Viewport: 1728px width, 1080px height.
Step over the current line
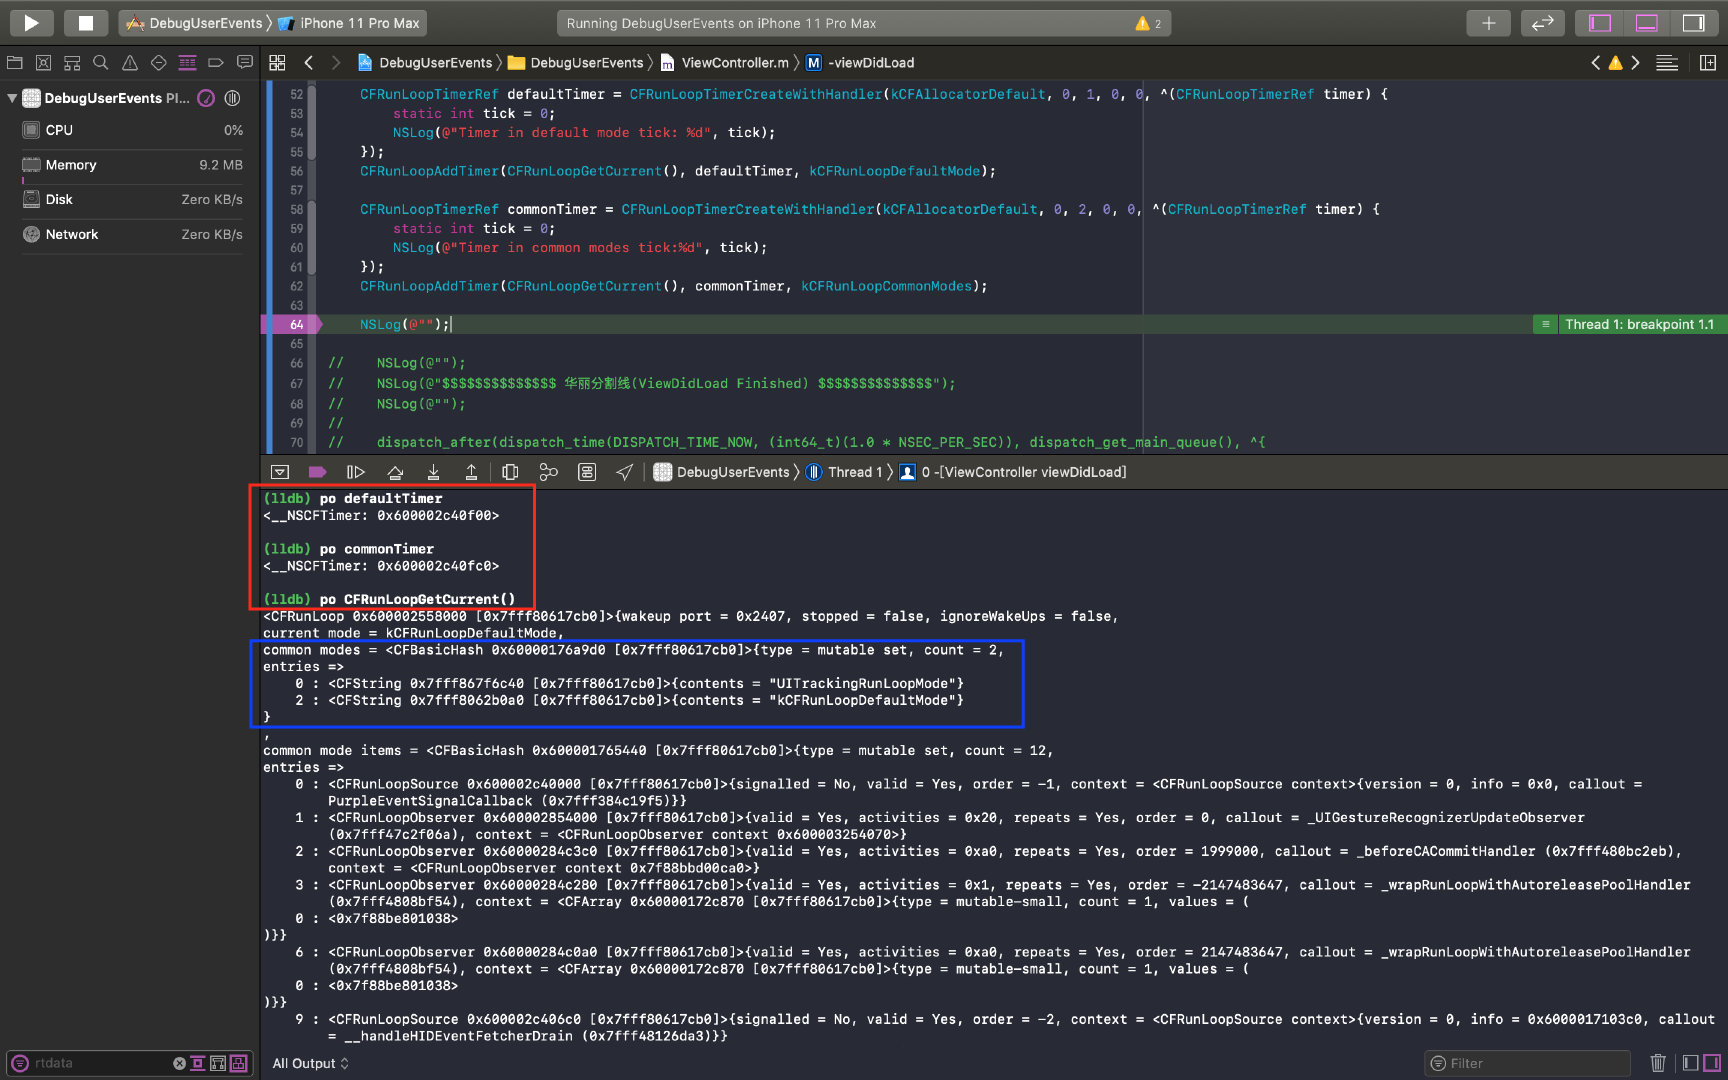[395, 472]
